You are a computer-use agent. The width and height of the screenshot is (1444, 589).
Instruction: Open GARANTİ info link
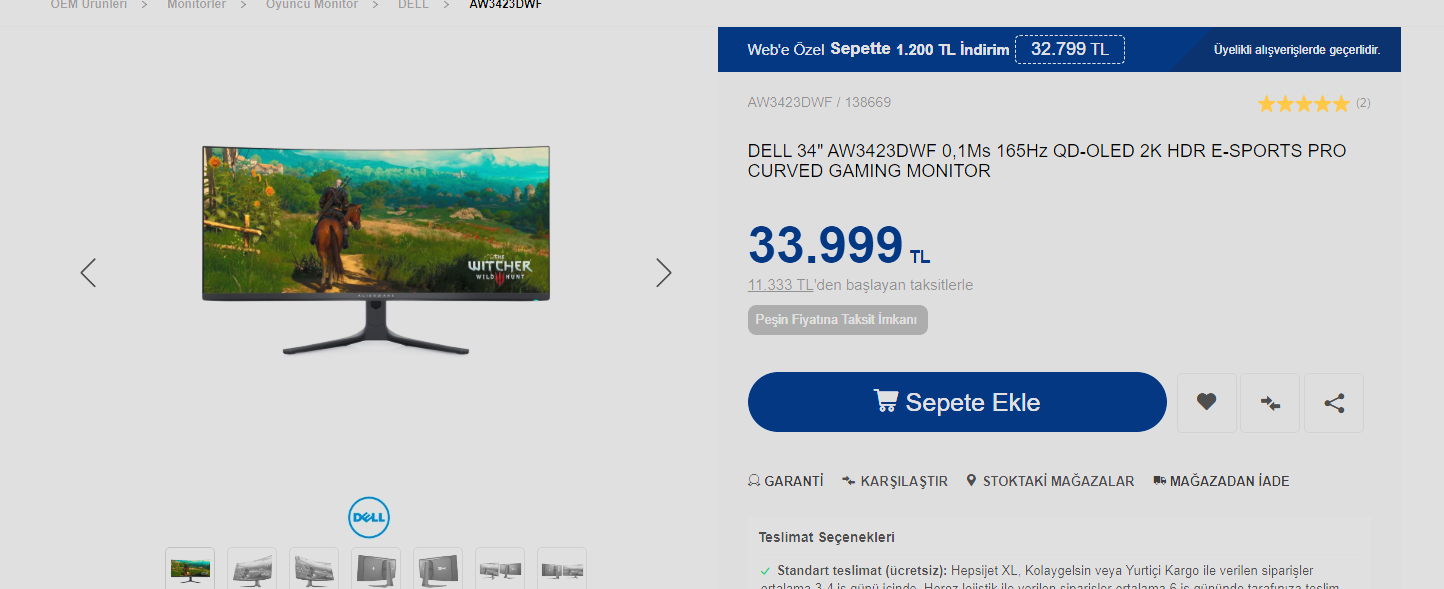tap(786, 481)
